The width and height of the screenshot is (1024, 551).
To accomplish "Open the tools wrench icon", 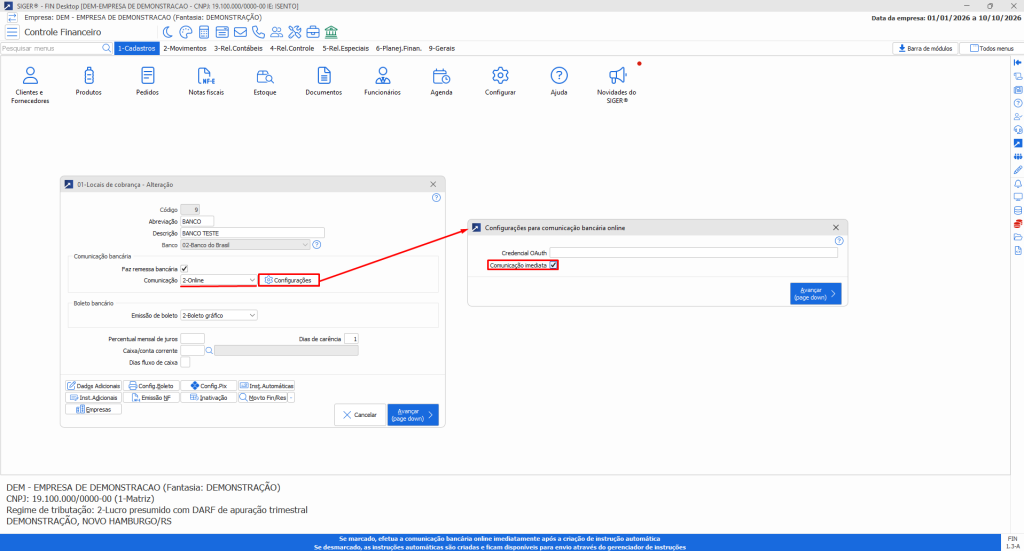I will (295, 32).
